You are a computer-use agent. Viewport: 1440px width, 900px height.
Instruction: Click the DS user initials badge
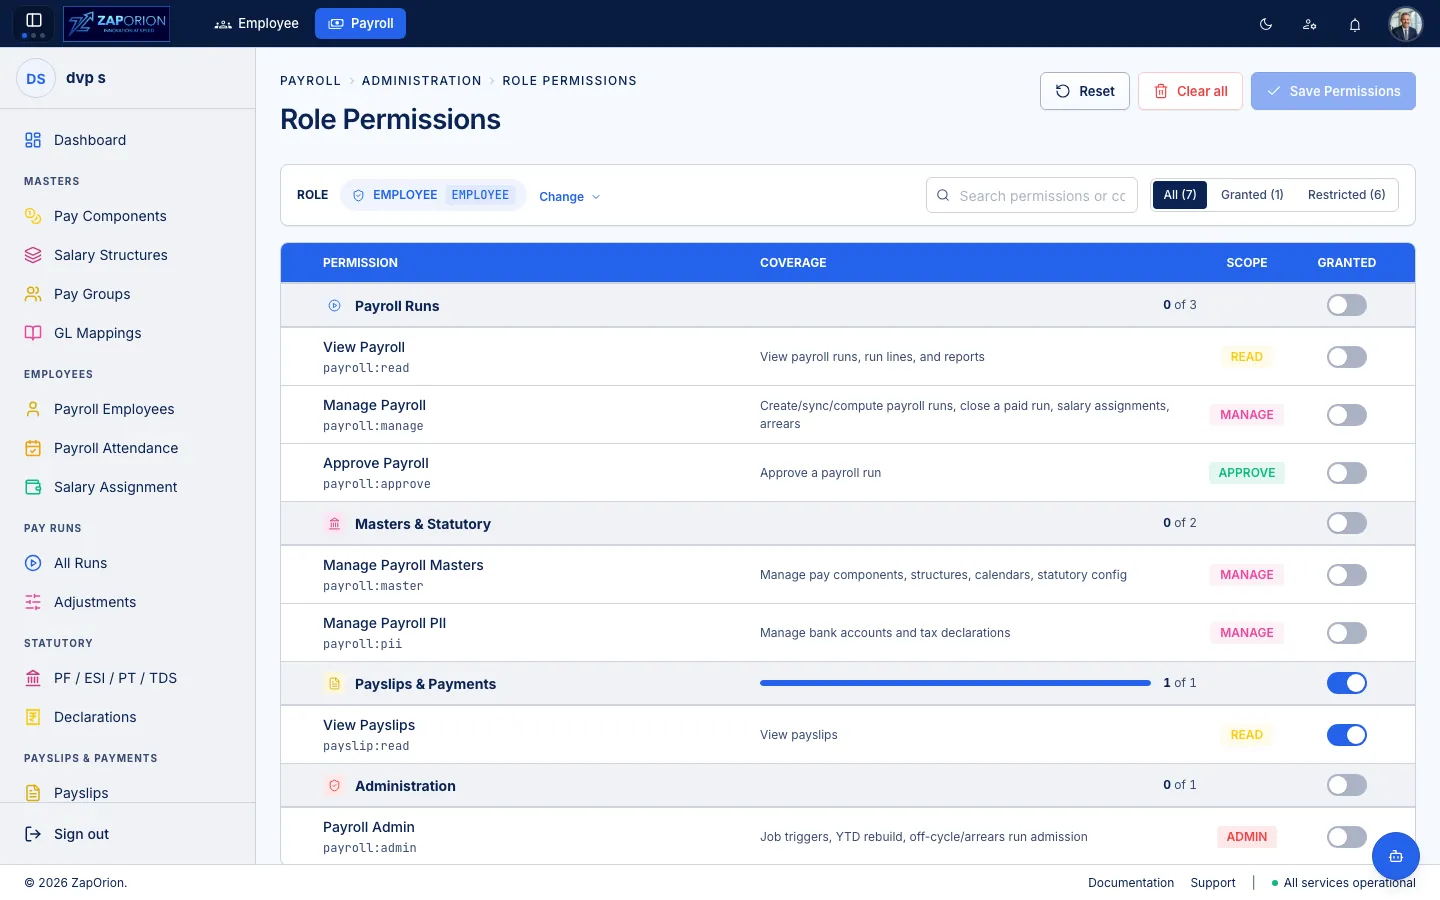36,78
